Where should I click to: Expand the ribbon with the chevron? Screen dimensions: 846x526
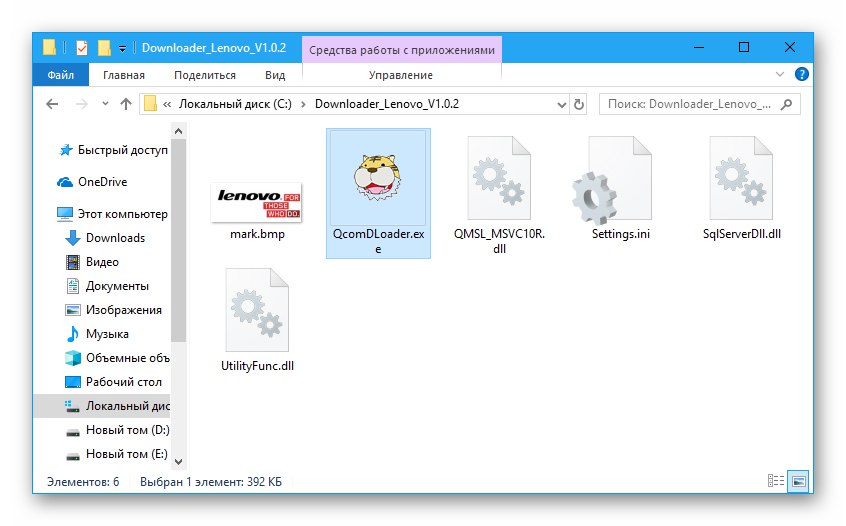(x=780, y=74)
